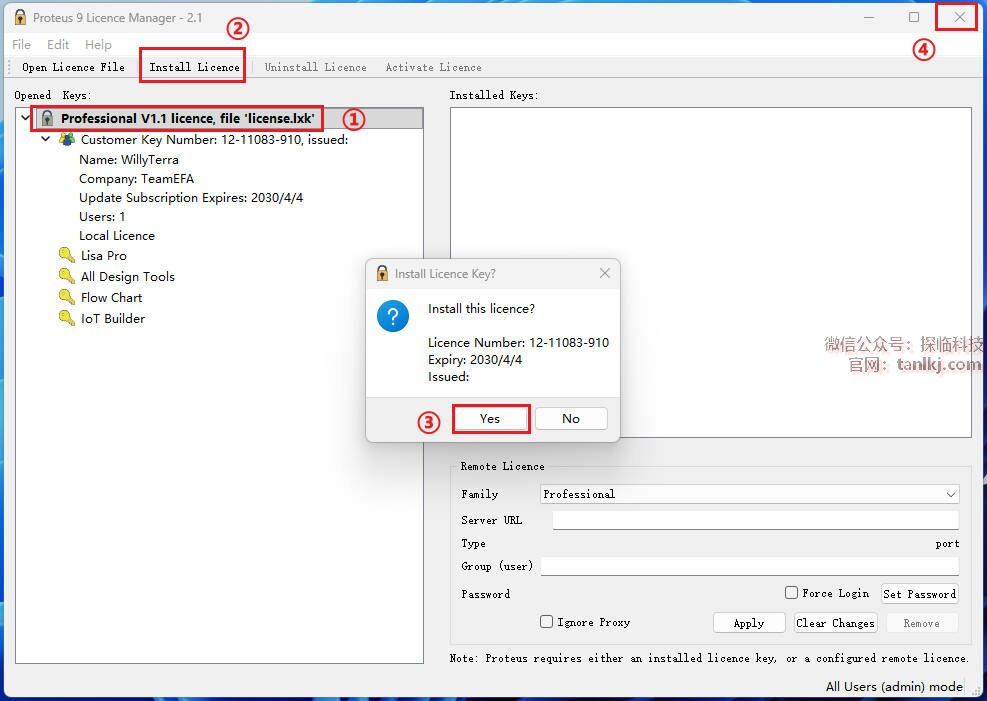
Task: Select the Flow Chart tree item
Action: [111, 298]
